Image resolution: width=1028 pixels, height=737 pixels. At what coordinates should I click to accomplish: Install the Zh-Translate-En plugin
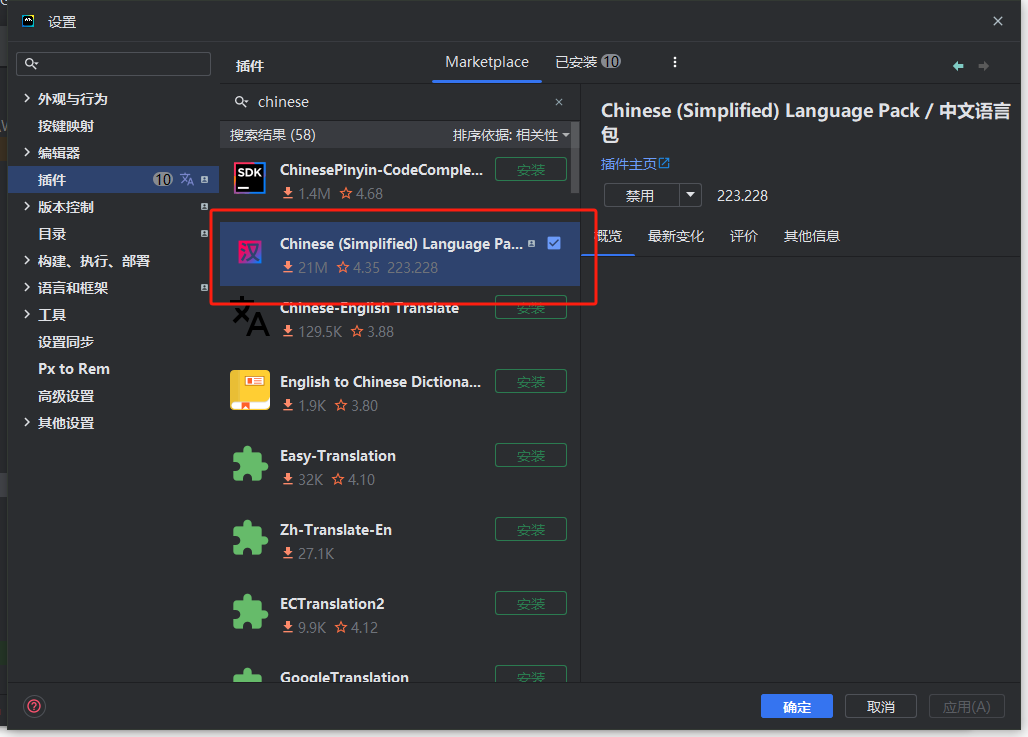click(x=530, y=529)
